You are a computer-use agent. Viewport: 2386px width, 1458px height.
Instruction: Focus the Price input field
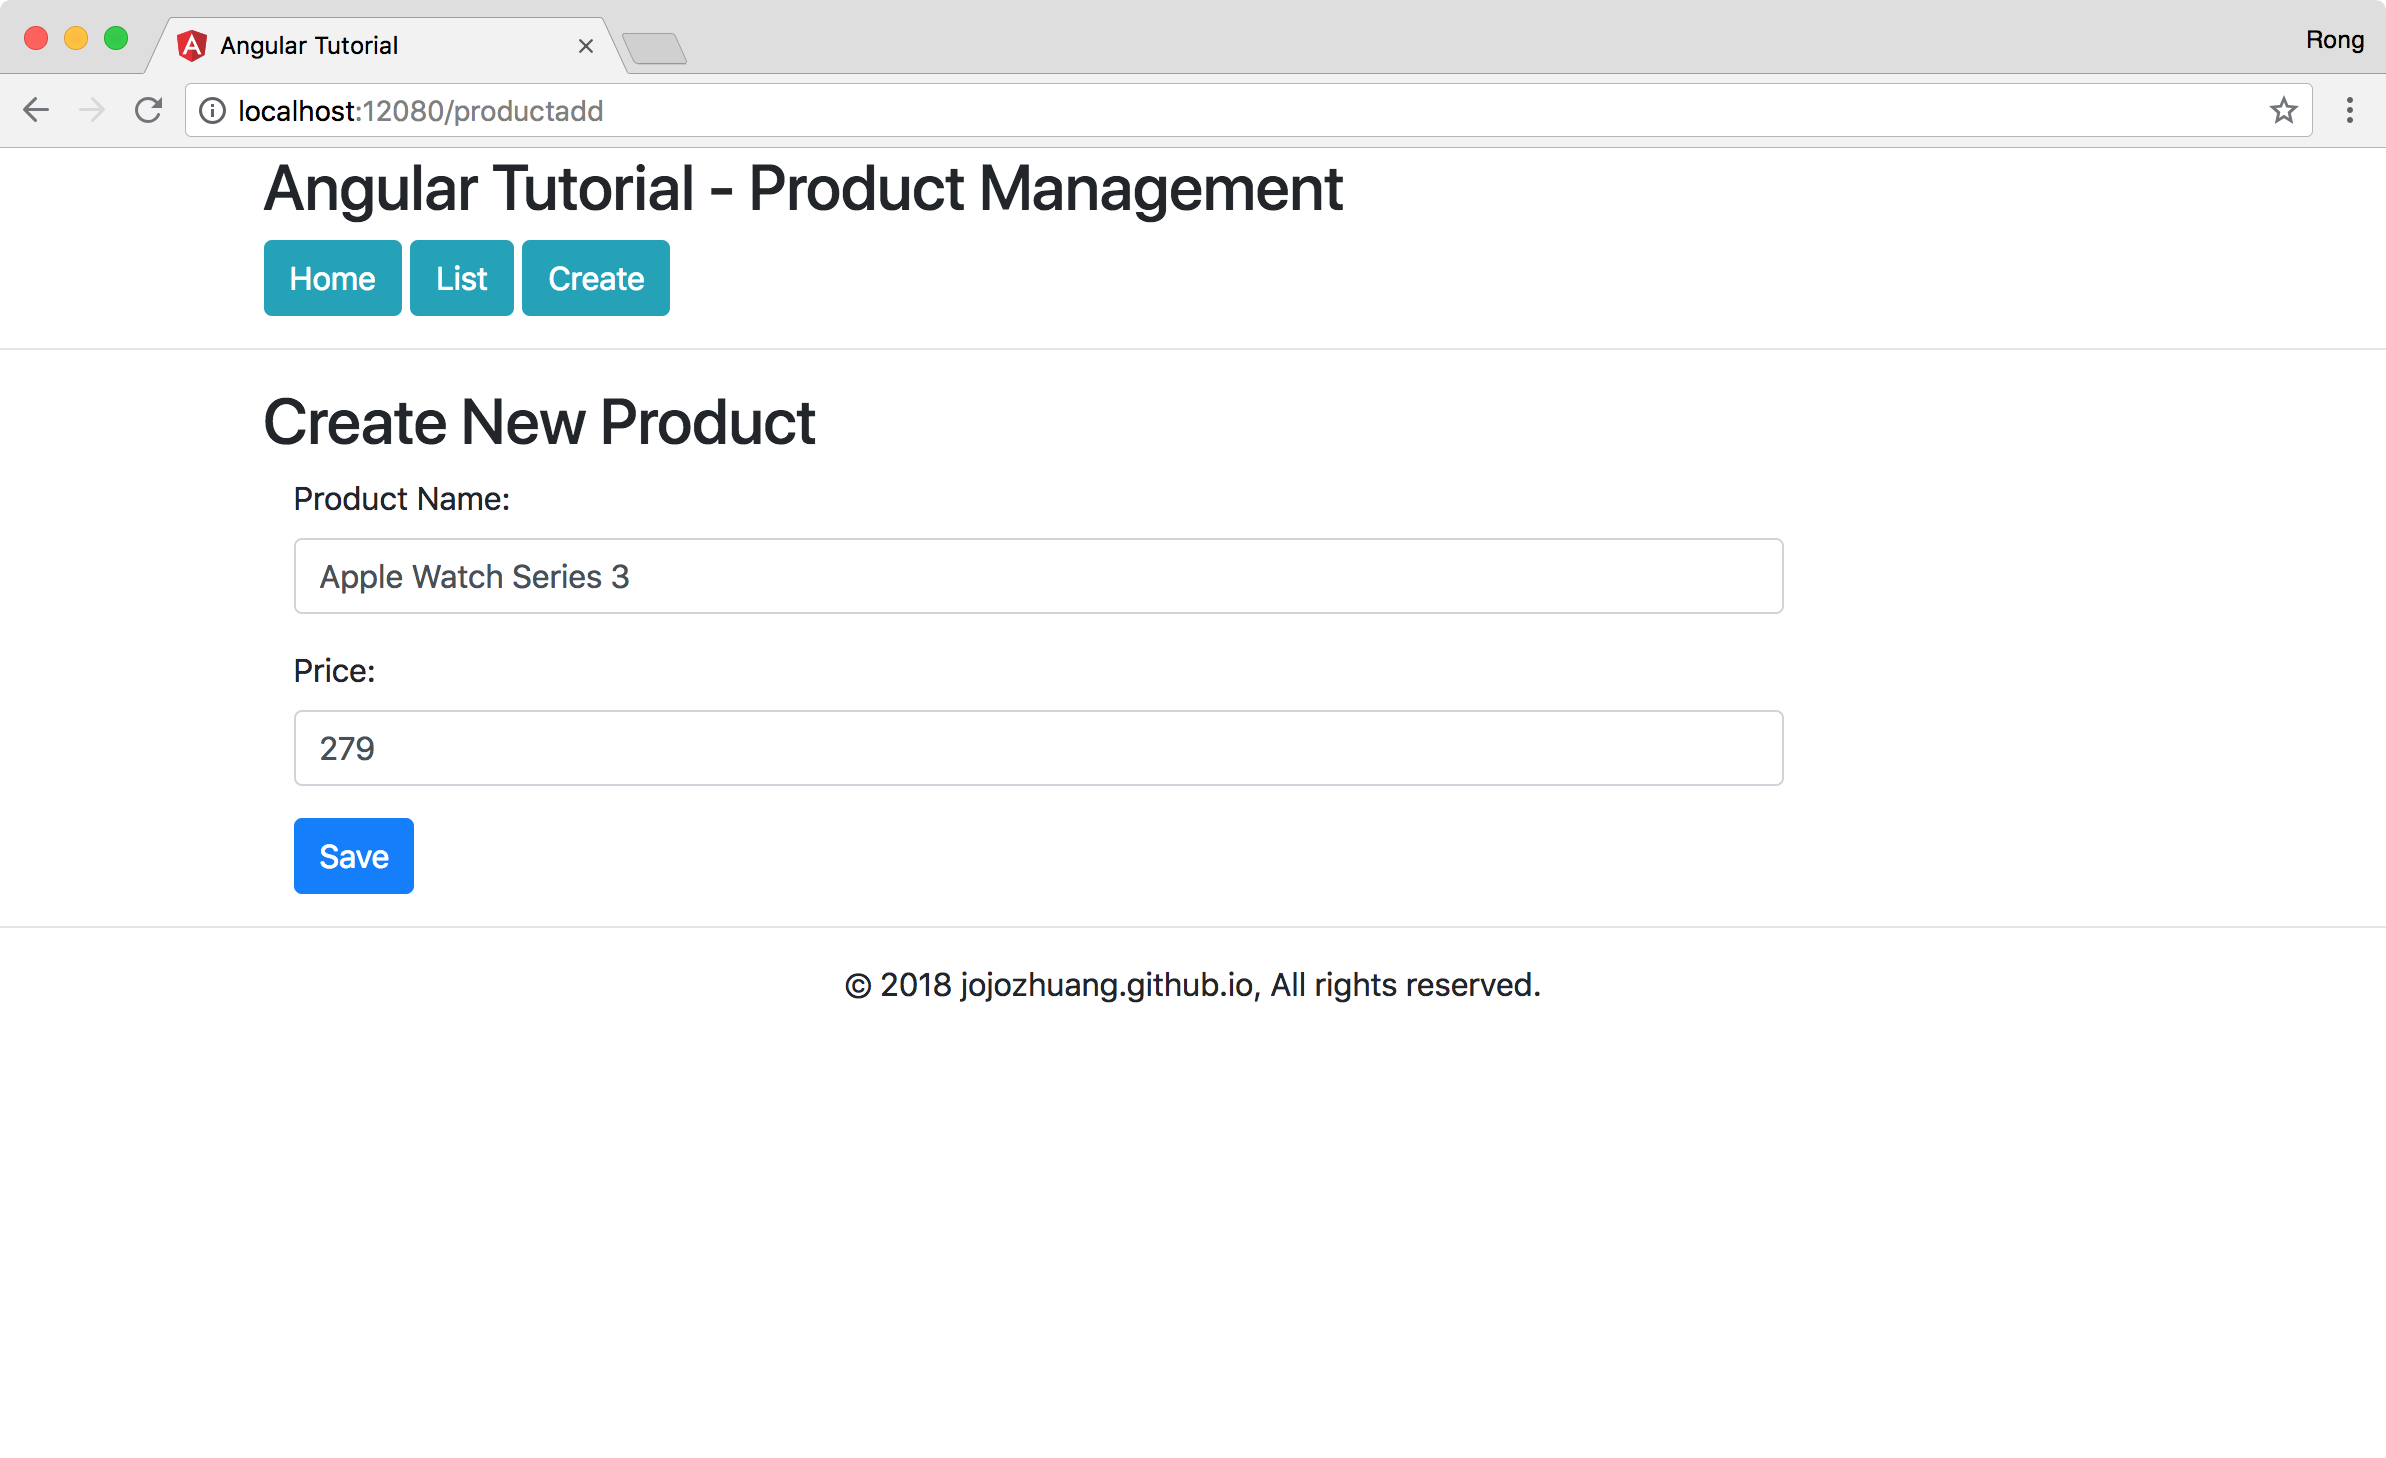pos(1038,748)
